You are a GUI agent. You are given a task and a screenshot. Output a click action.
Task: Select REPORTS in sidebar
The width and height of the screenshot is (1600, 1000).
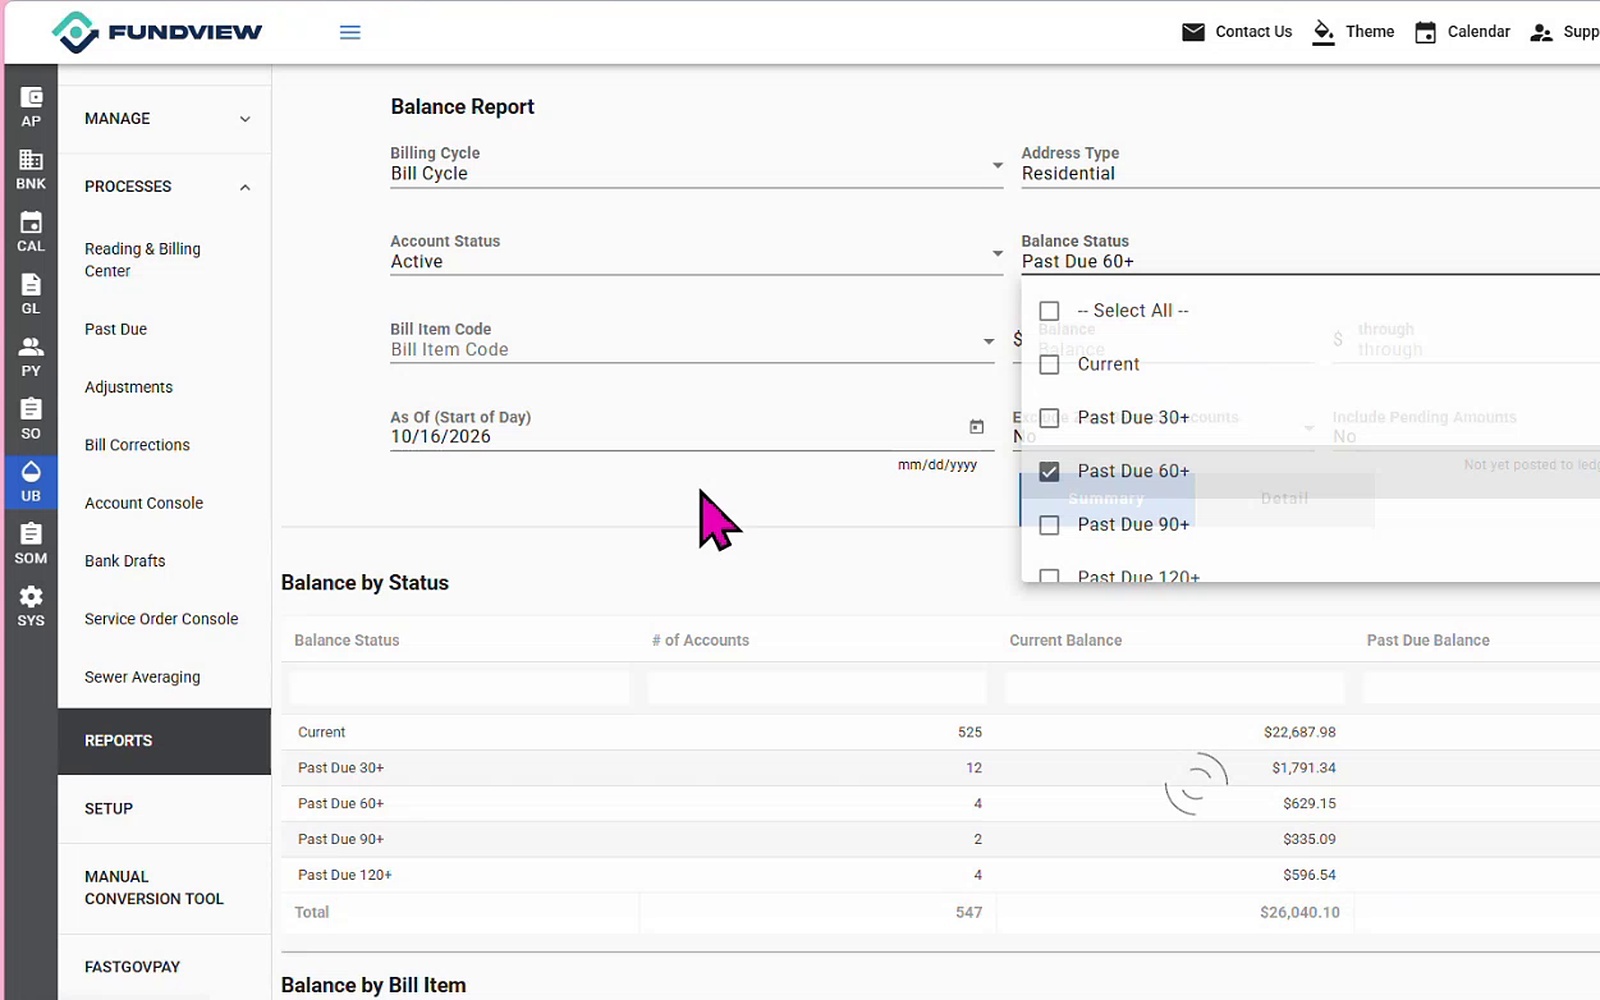[164, 741]
